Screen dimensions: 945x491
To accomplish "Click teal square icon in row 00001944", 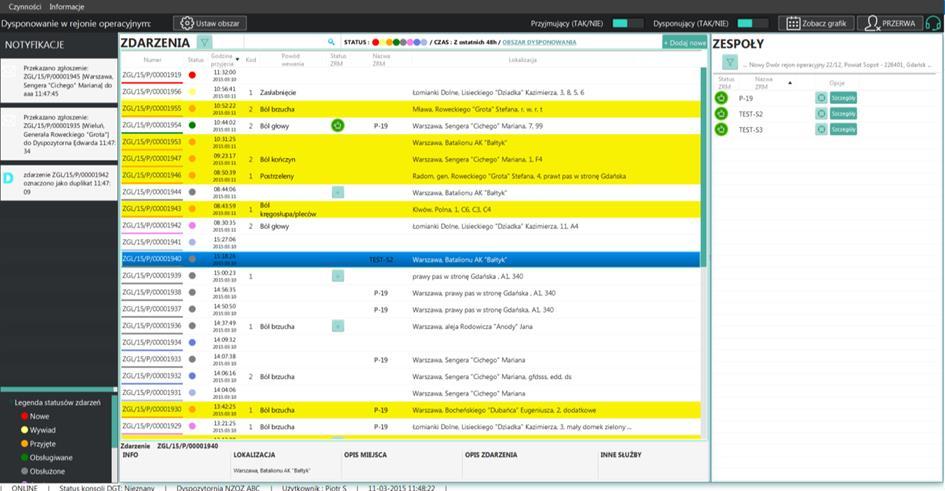I will point(338,192).
